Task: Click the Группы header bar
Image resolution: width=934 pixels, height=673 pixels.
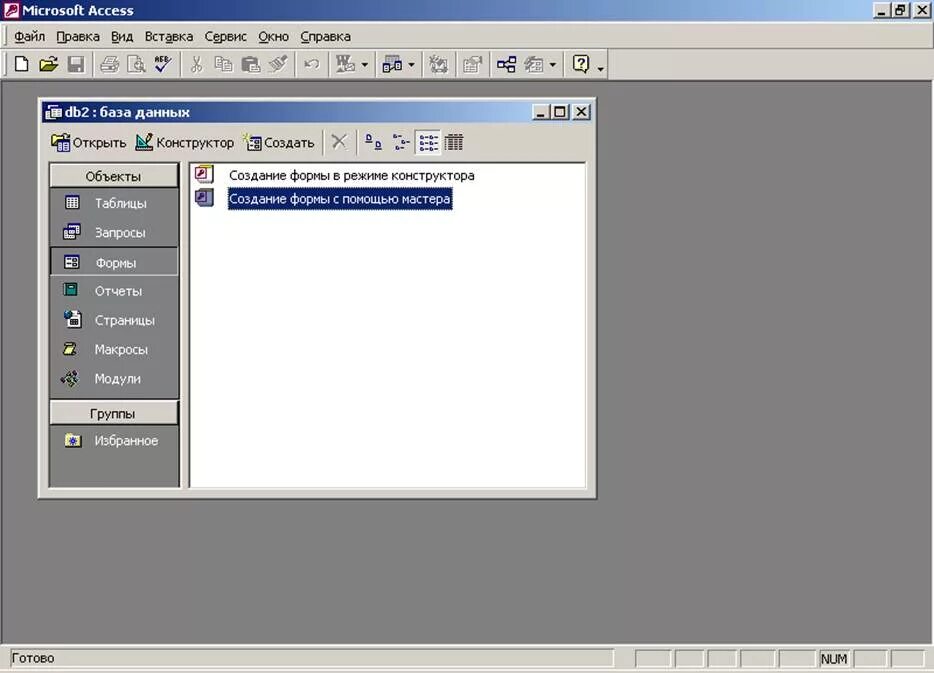Action: 113,413
